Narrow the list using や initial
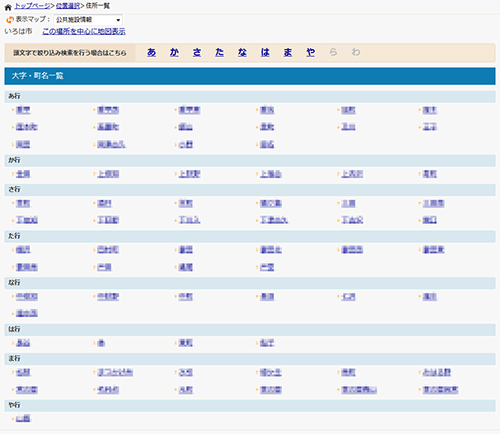 coord(310,52)
